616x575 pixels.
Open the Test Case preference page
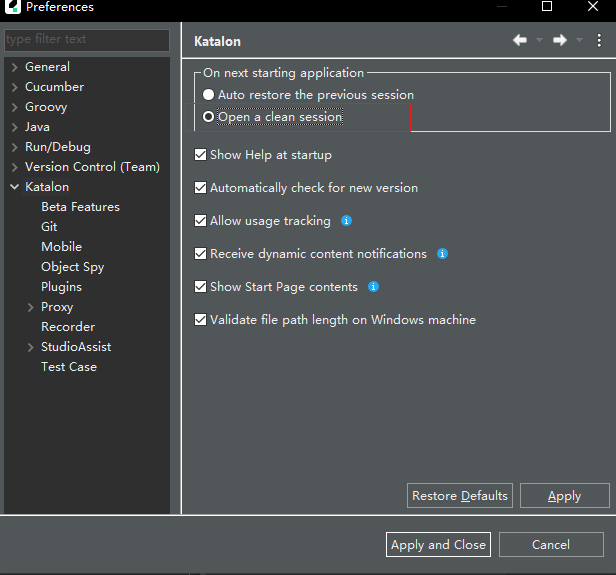pyautogui.click(x=69, y=367)
